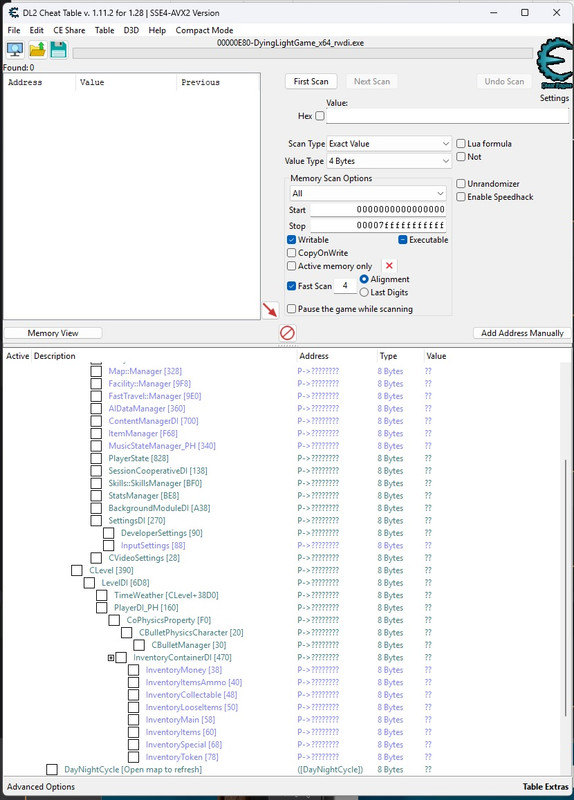Select the Alignment radio button

[x=364, y=279]
